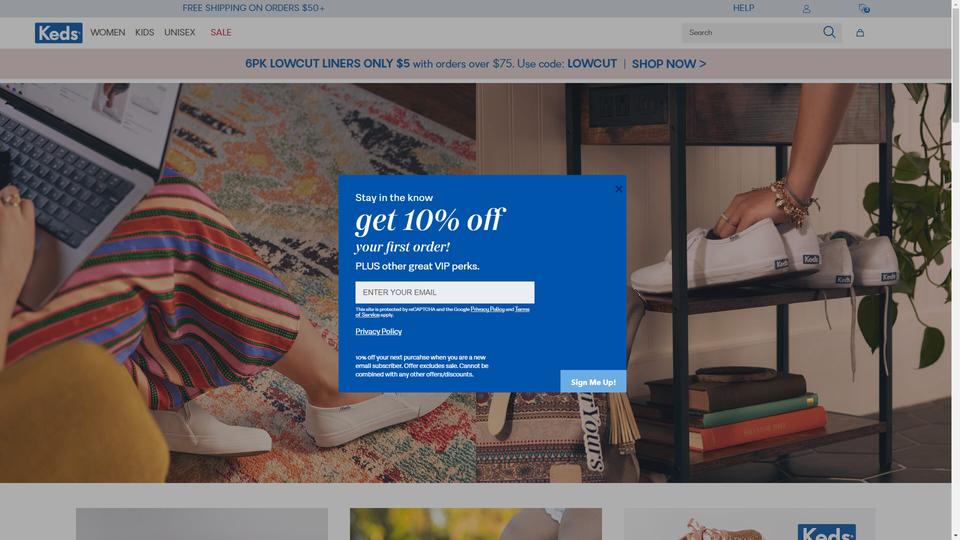Image resolution: width=960 pixels, height=540 pixels.
Task: Click the page scrollbar's up arrow
Action: (x=956, y=4)
